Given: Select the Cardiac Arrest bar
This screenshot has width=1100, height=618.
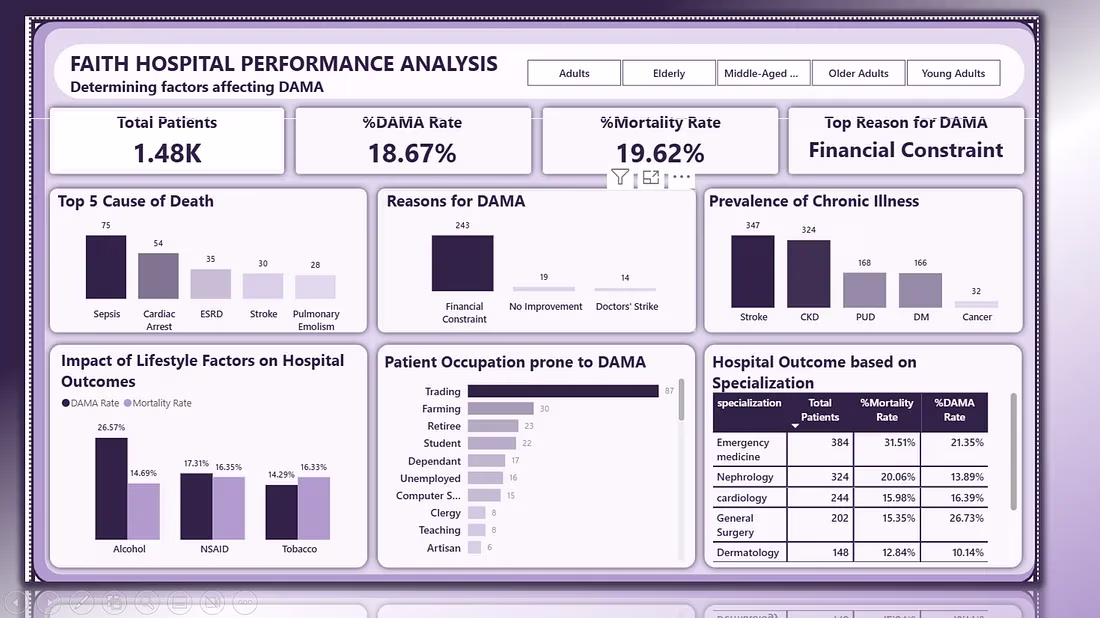Looking at the screenshot, I should tap(159, 276).
